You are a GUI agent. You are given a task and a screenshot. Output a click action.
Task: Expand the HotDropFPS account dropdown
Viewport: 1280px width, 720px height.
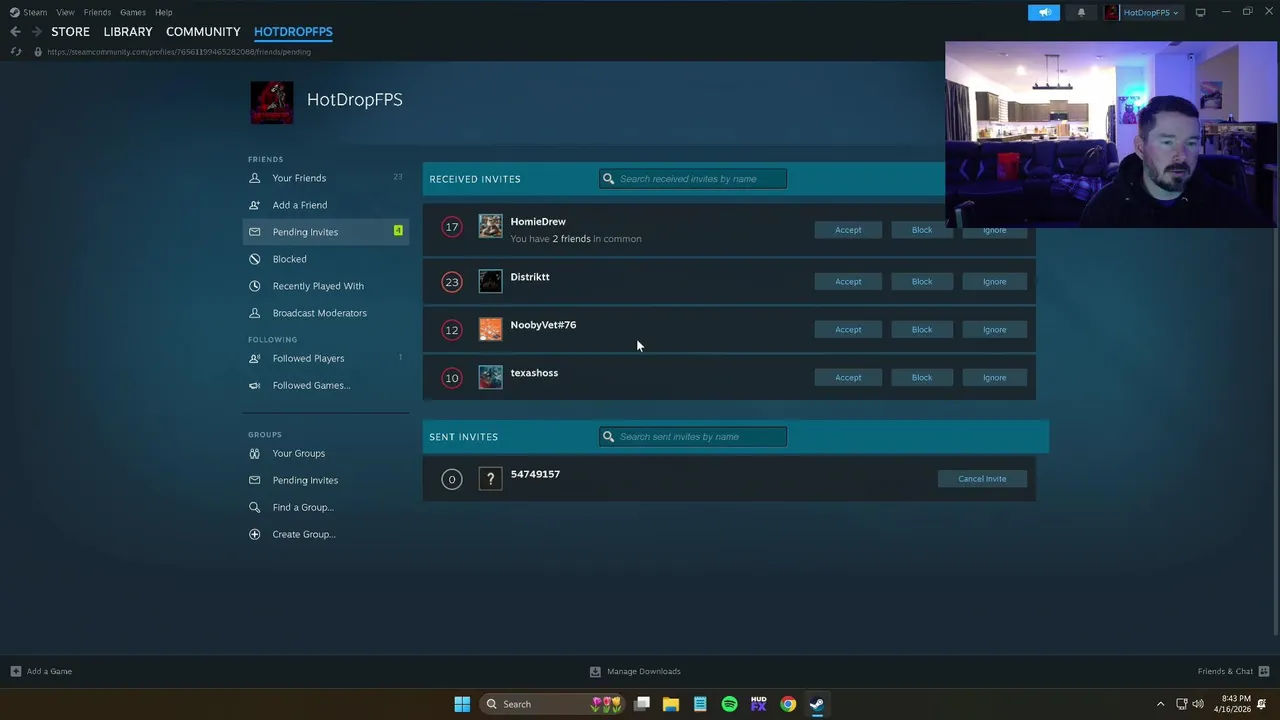click(x=1142, y=12)
